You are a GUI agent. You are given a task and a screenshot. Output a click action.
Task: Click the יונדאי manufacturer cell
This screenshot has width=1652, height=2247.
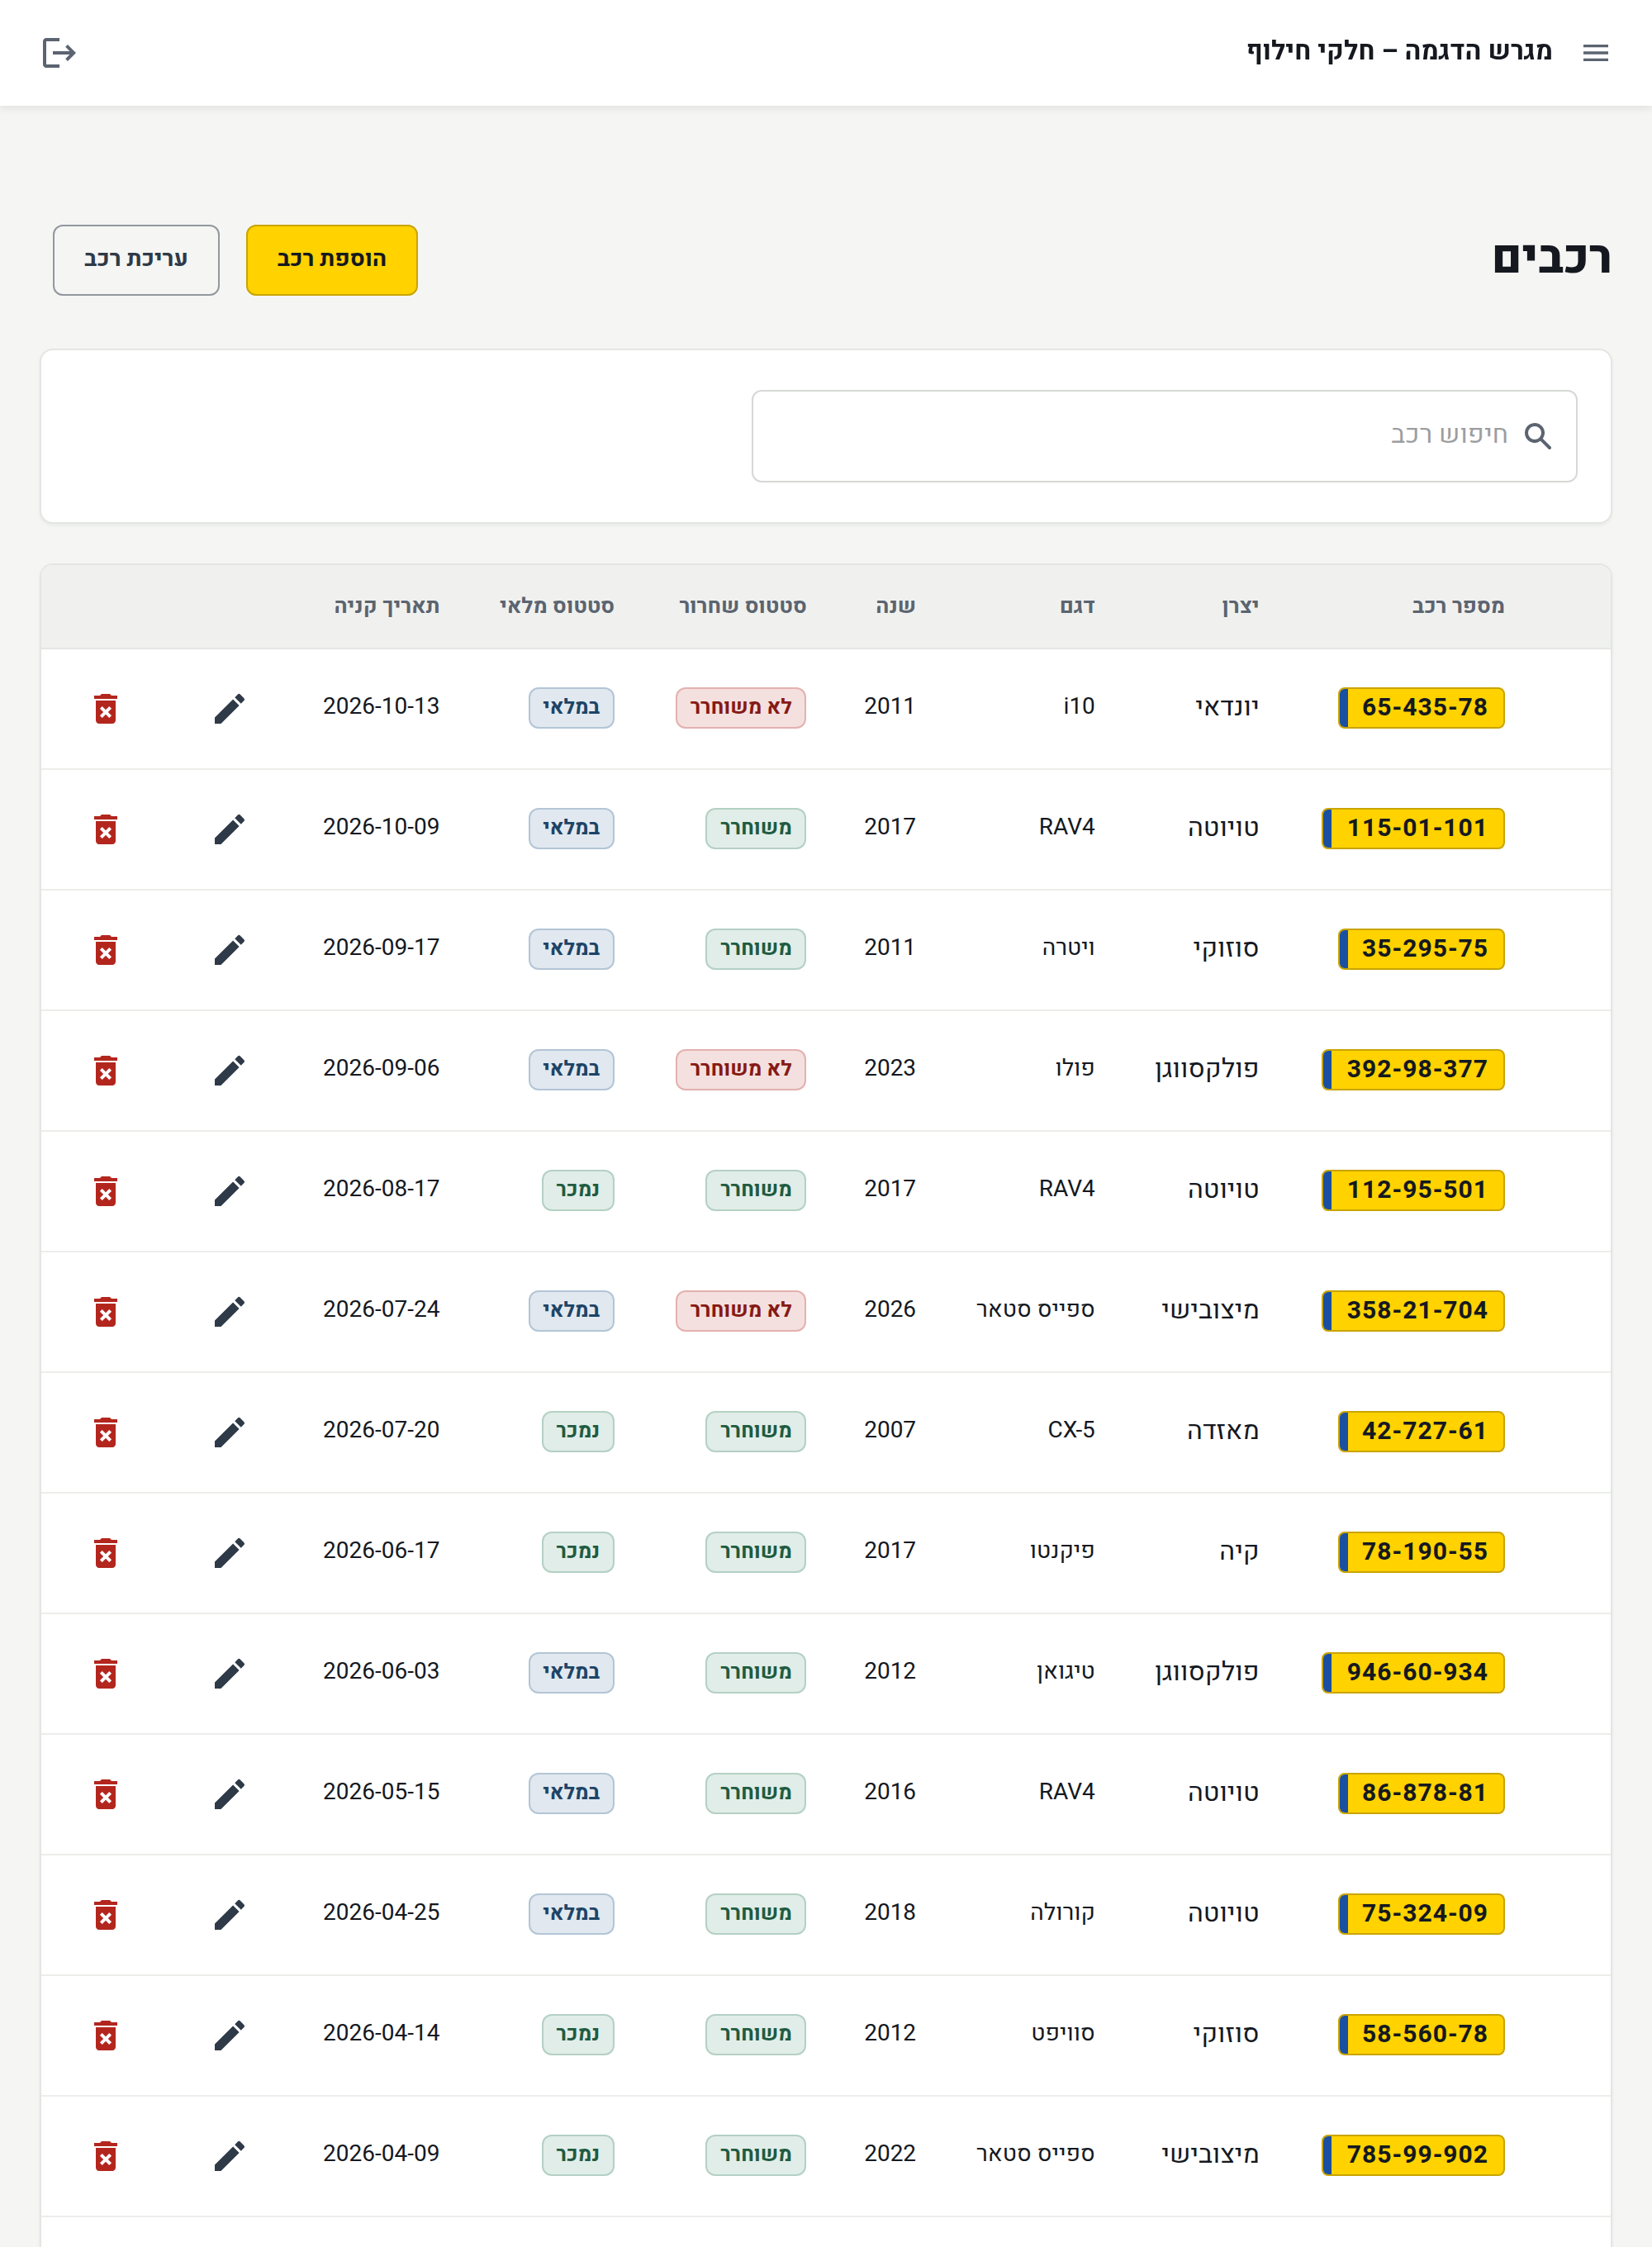point(1227,707)
